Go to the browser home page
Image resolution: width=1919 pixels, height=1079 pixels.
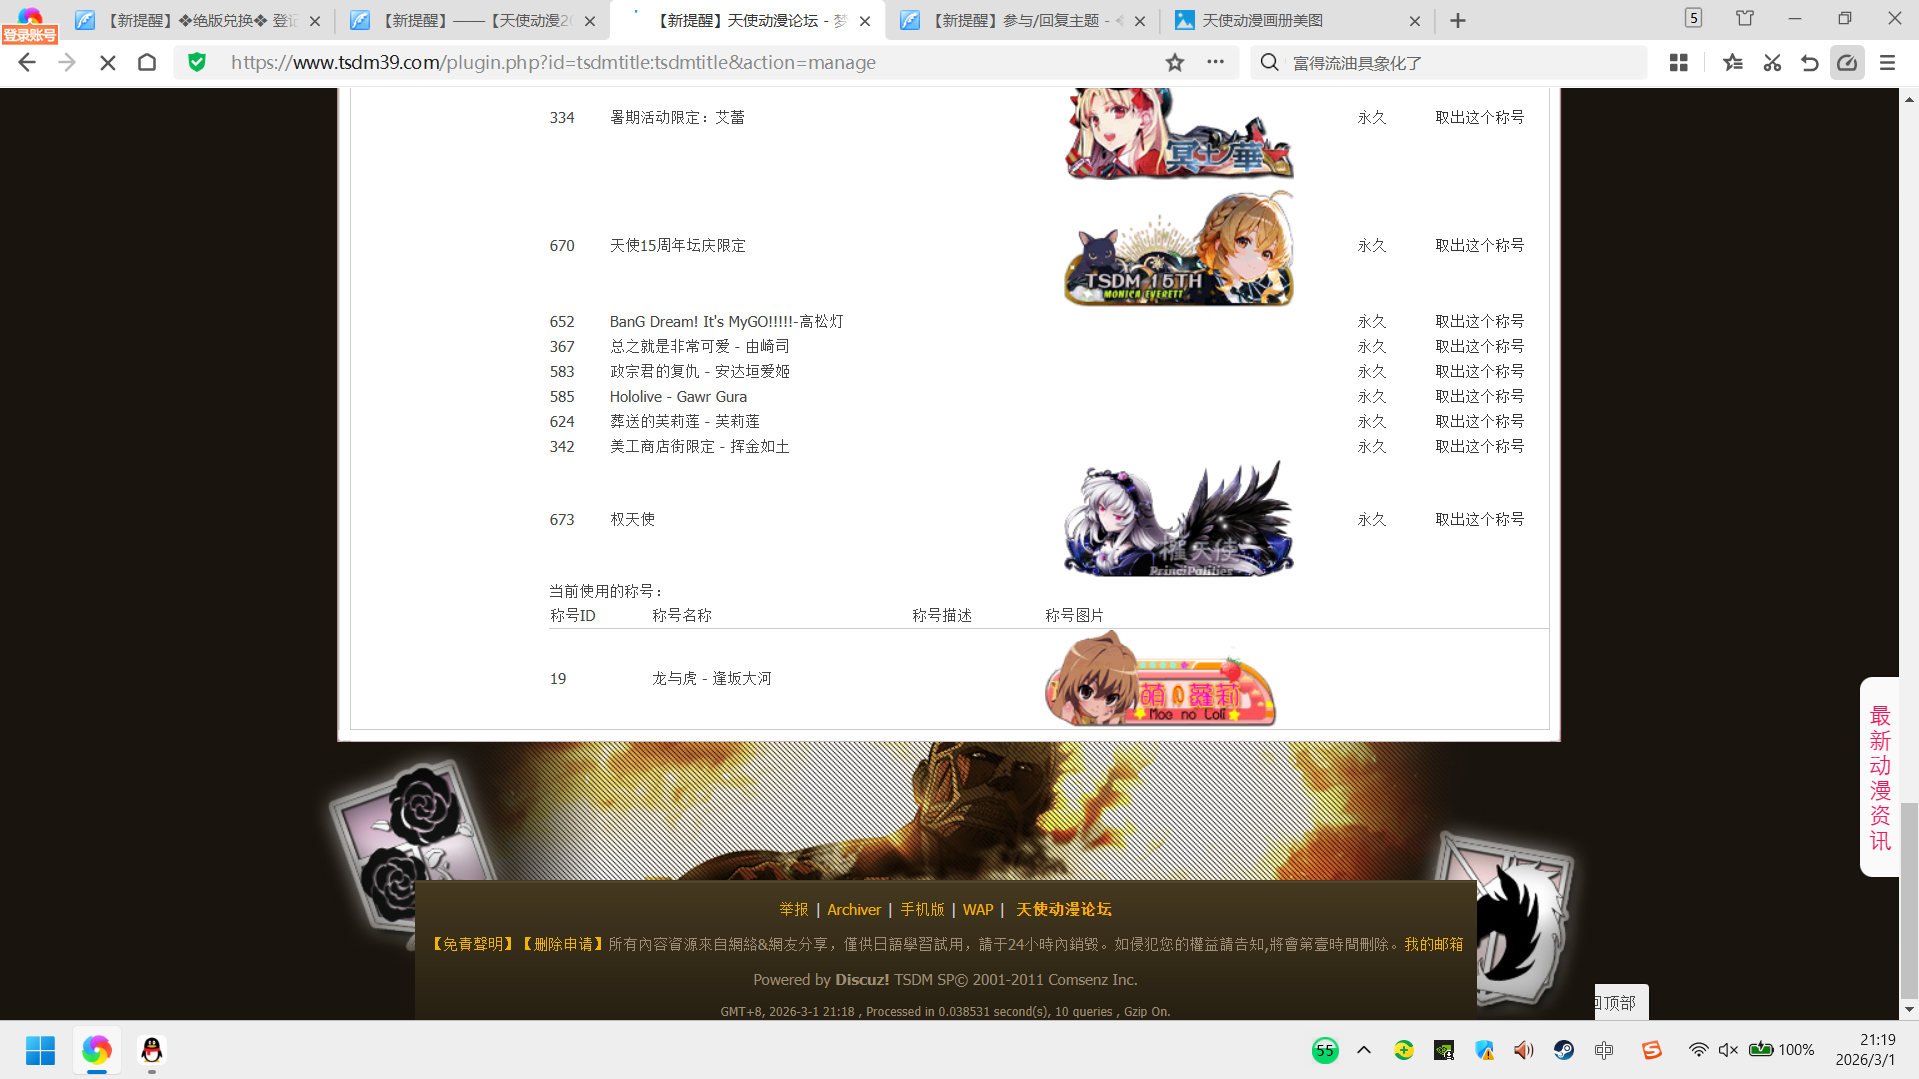pos(147,63)
